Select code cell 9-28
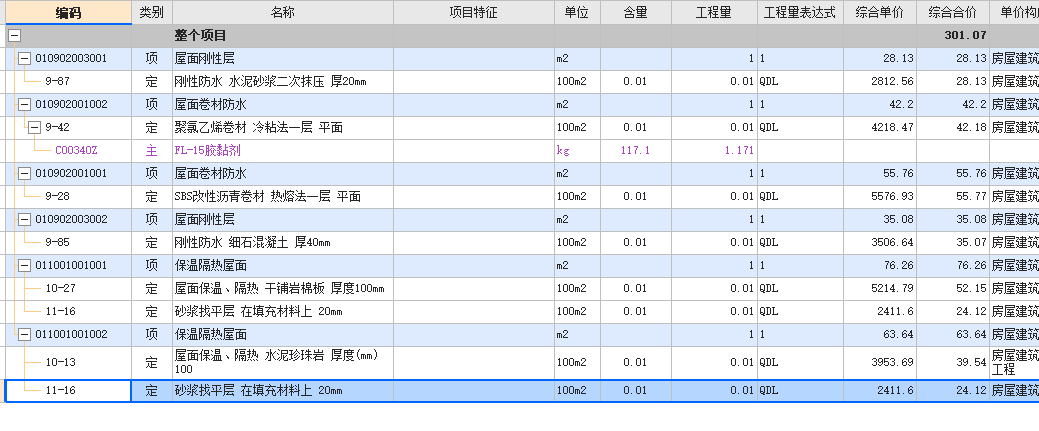Image resolution: width=1039 pixels, height=431 pixels. tap(69, 196)
